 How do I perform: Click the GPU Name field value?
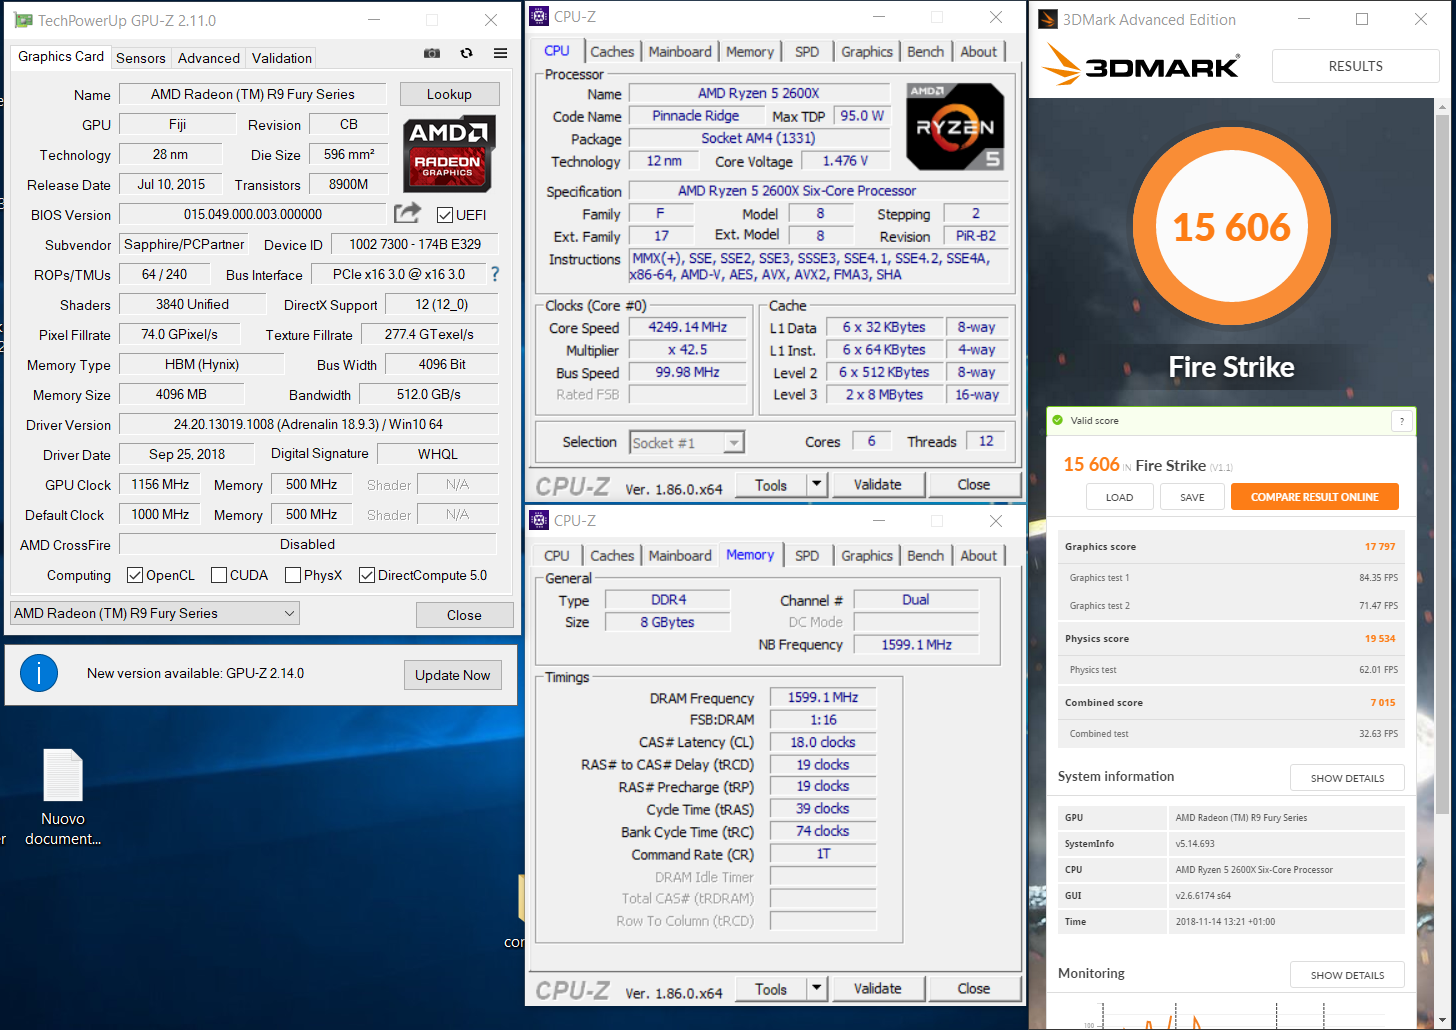coord(253,94)
